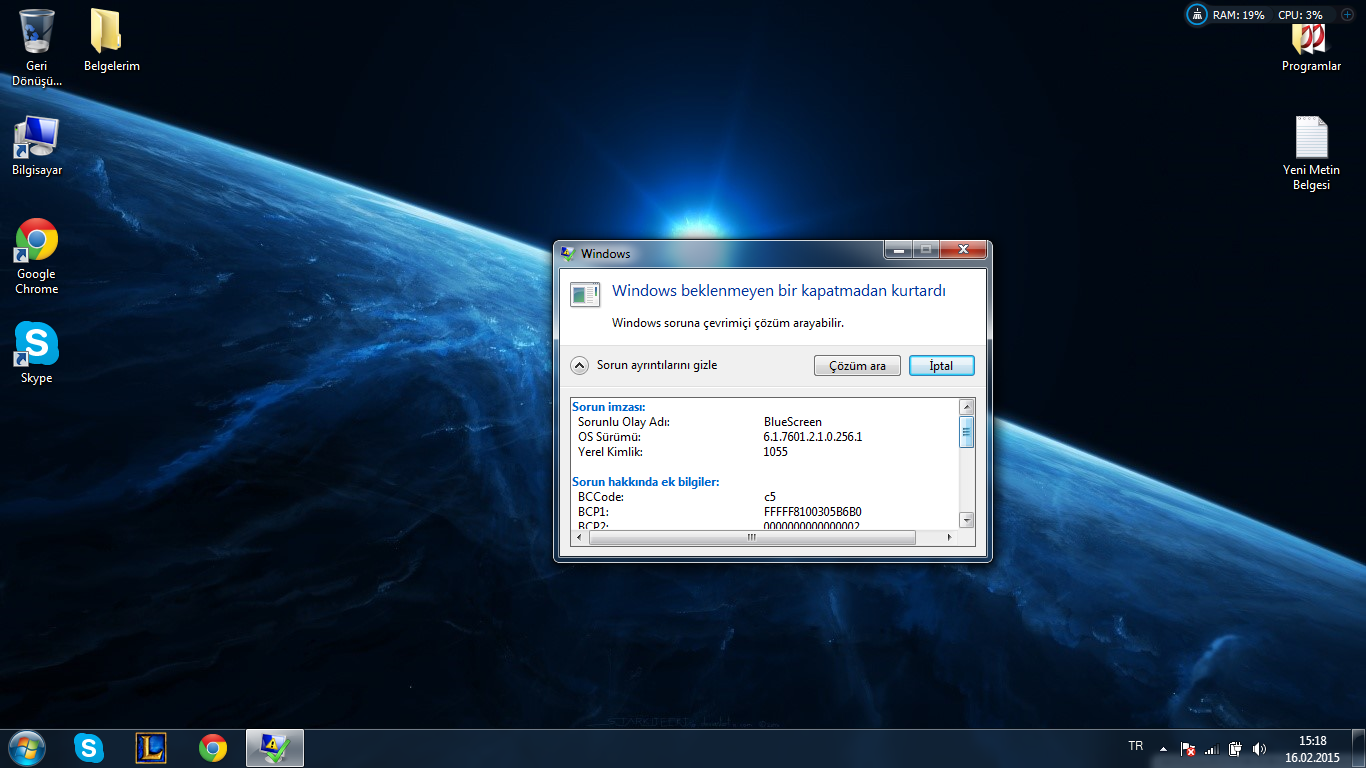Click the BCCode value c5

tap(769, 497)
